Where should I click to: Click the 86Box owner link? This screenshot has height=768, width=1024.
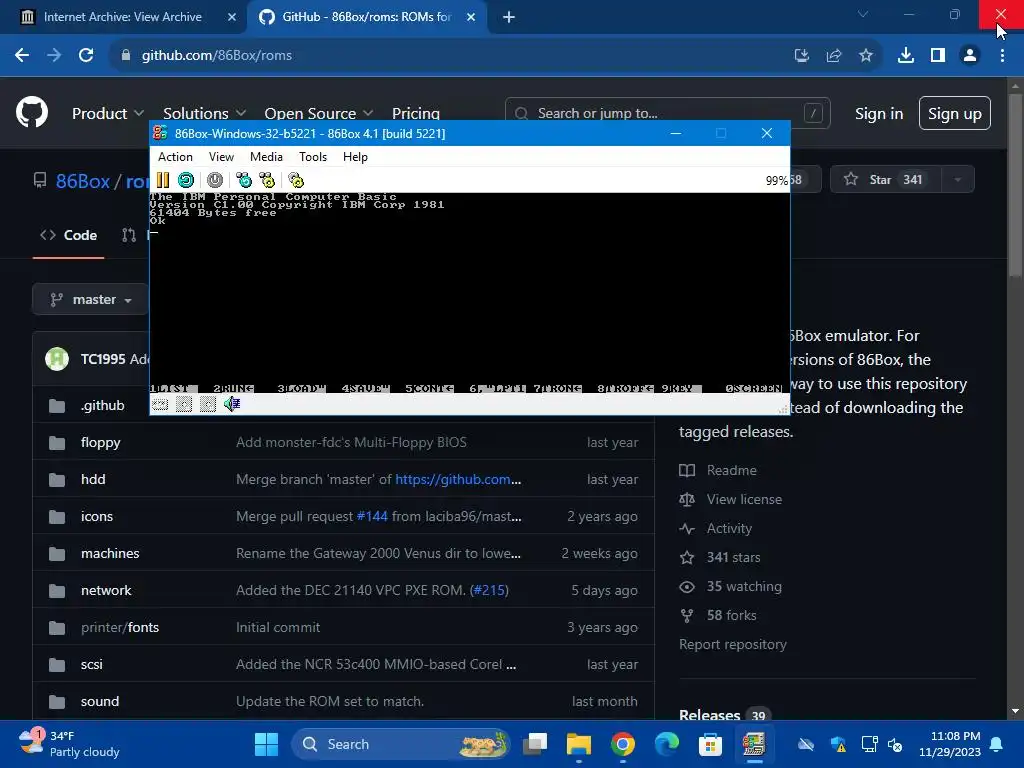click(83, 181)
